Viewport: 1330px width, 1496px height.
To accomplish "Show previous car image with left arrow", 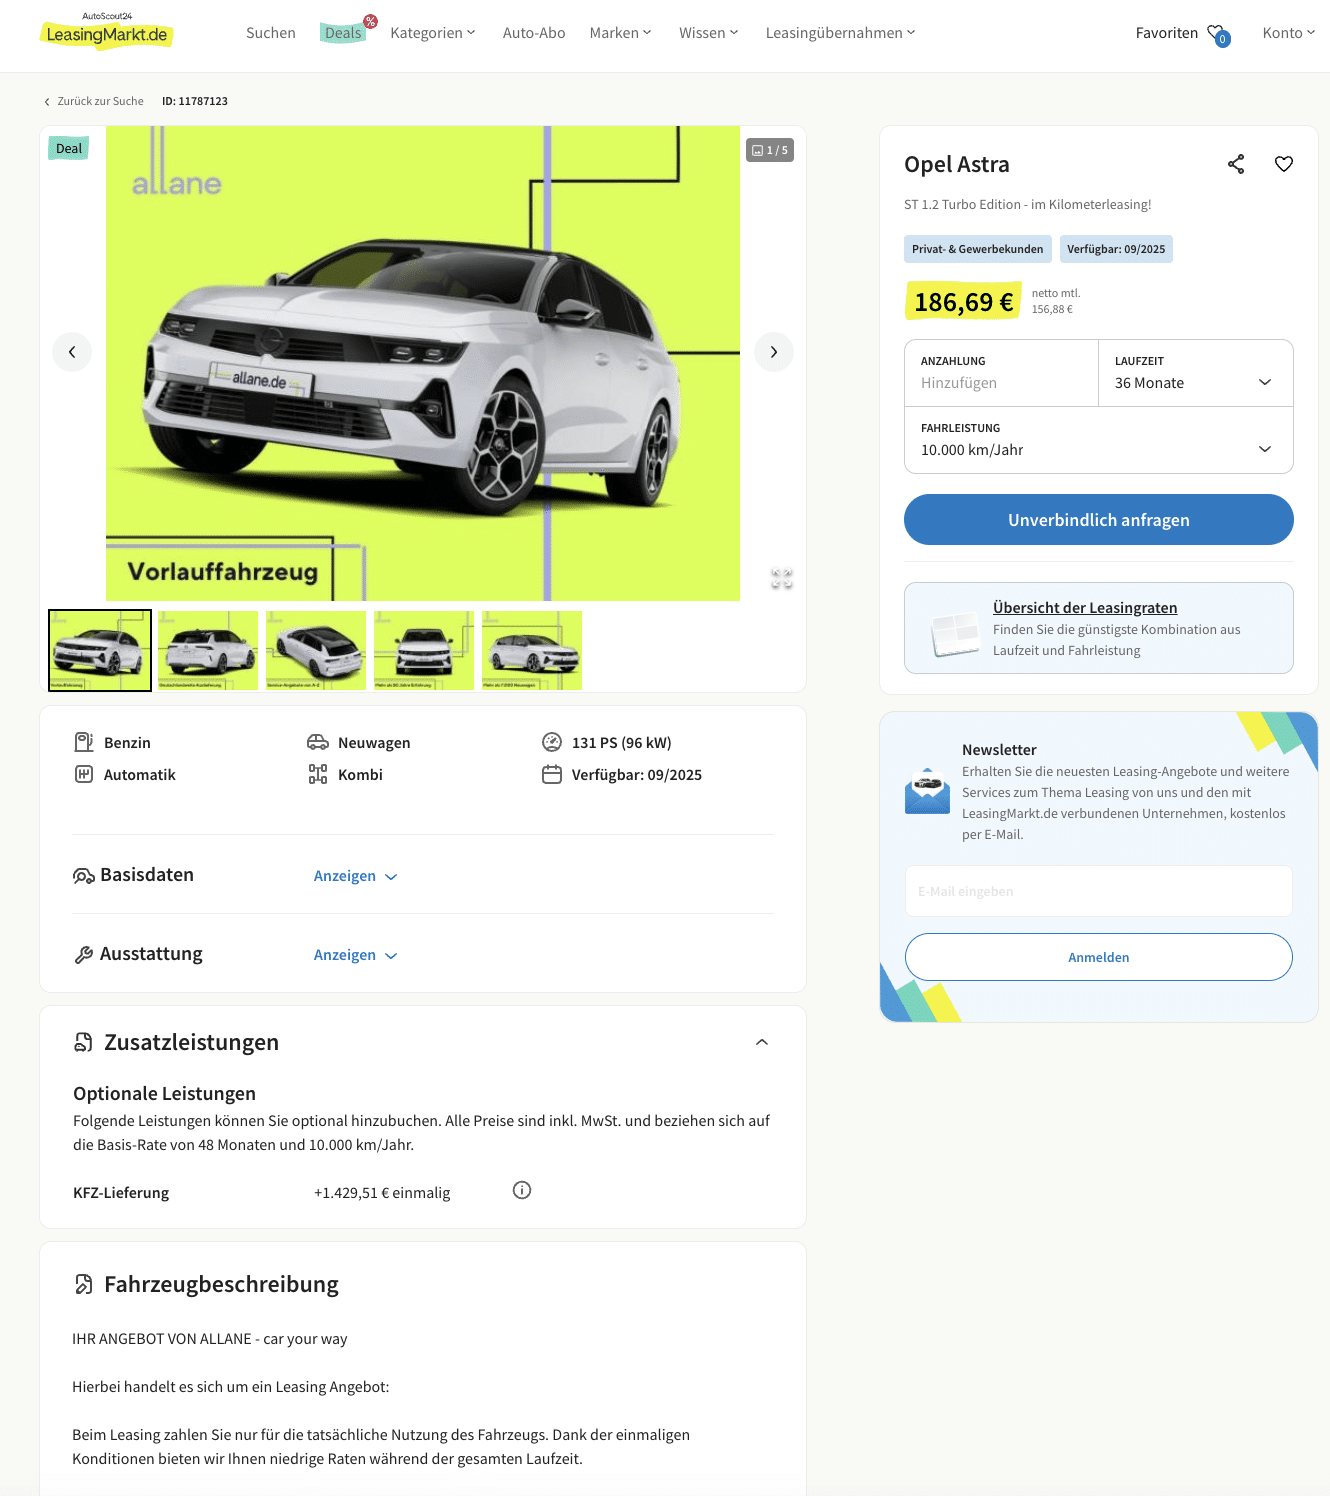I will click(72, 352).
